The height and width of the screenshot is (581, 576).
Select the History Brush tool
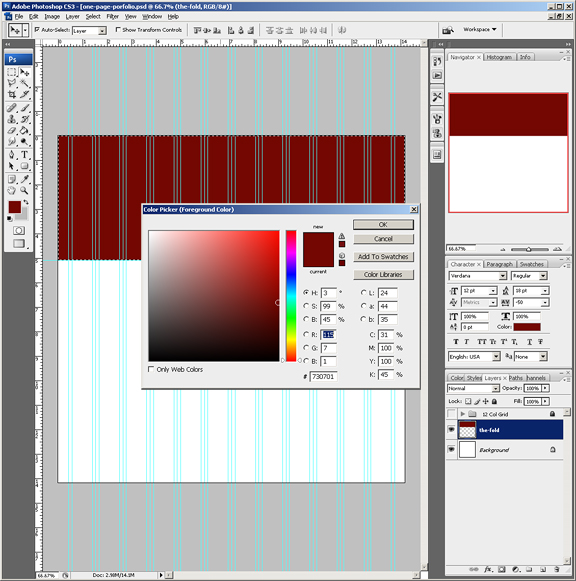[x=24, y=119]
